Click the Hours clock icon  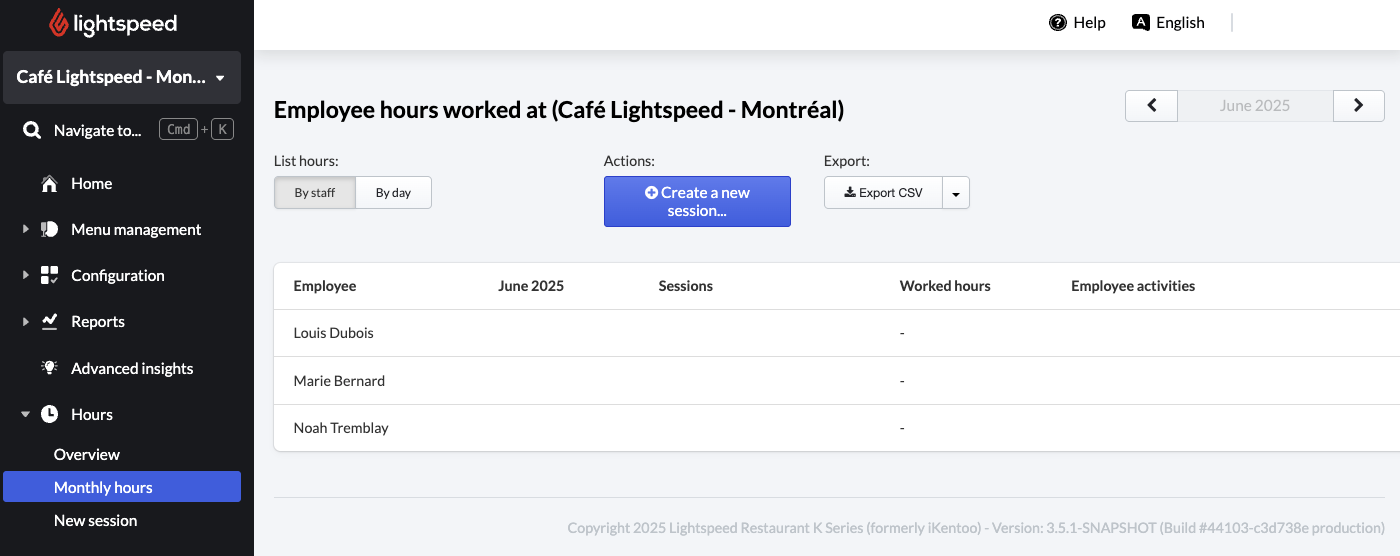pyautogui.click(x=49, y=414)
